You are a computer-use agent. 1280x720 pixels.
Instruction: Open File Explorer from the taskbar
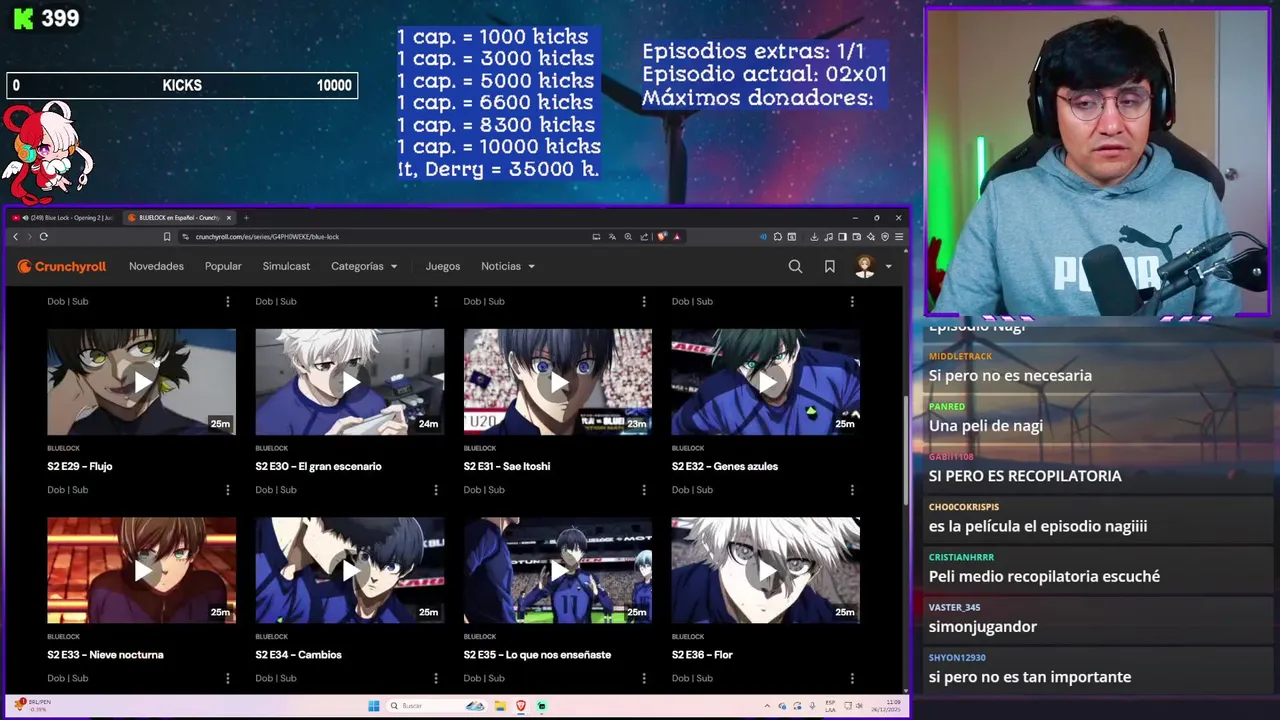click(500, 706)
